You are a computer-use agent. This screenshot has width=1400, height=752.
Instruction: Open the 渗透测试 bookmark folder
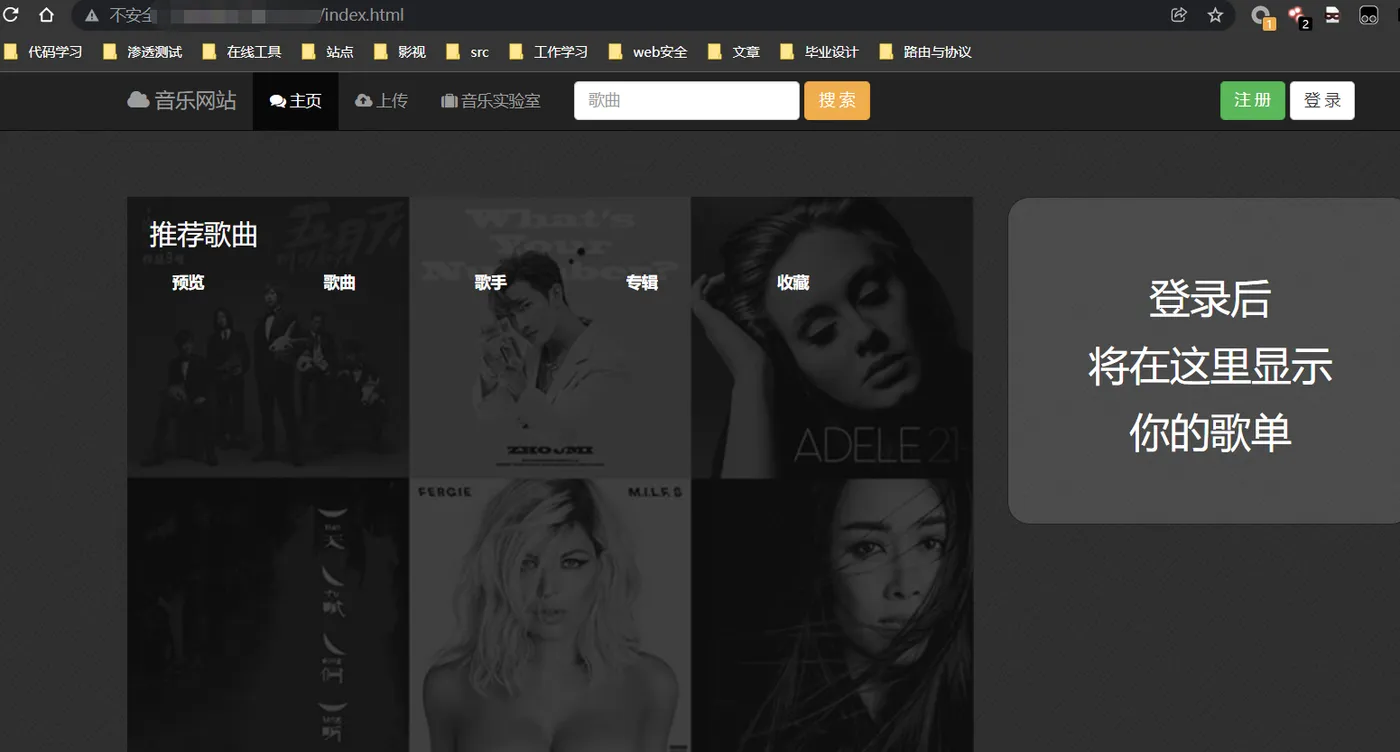click(x=143, y=52)
